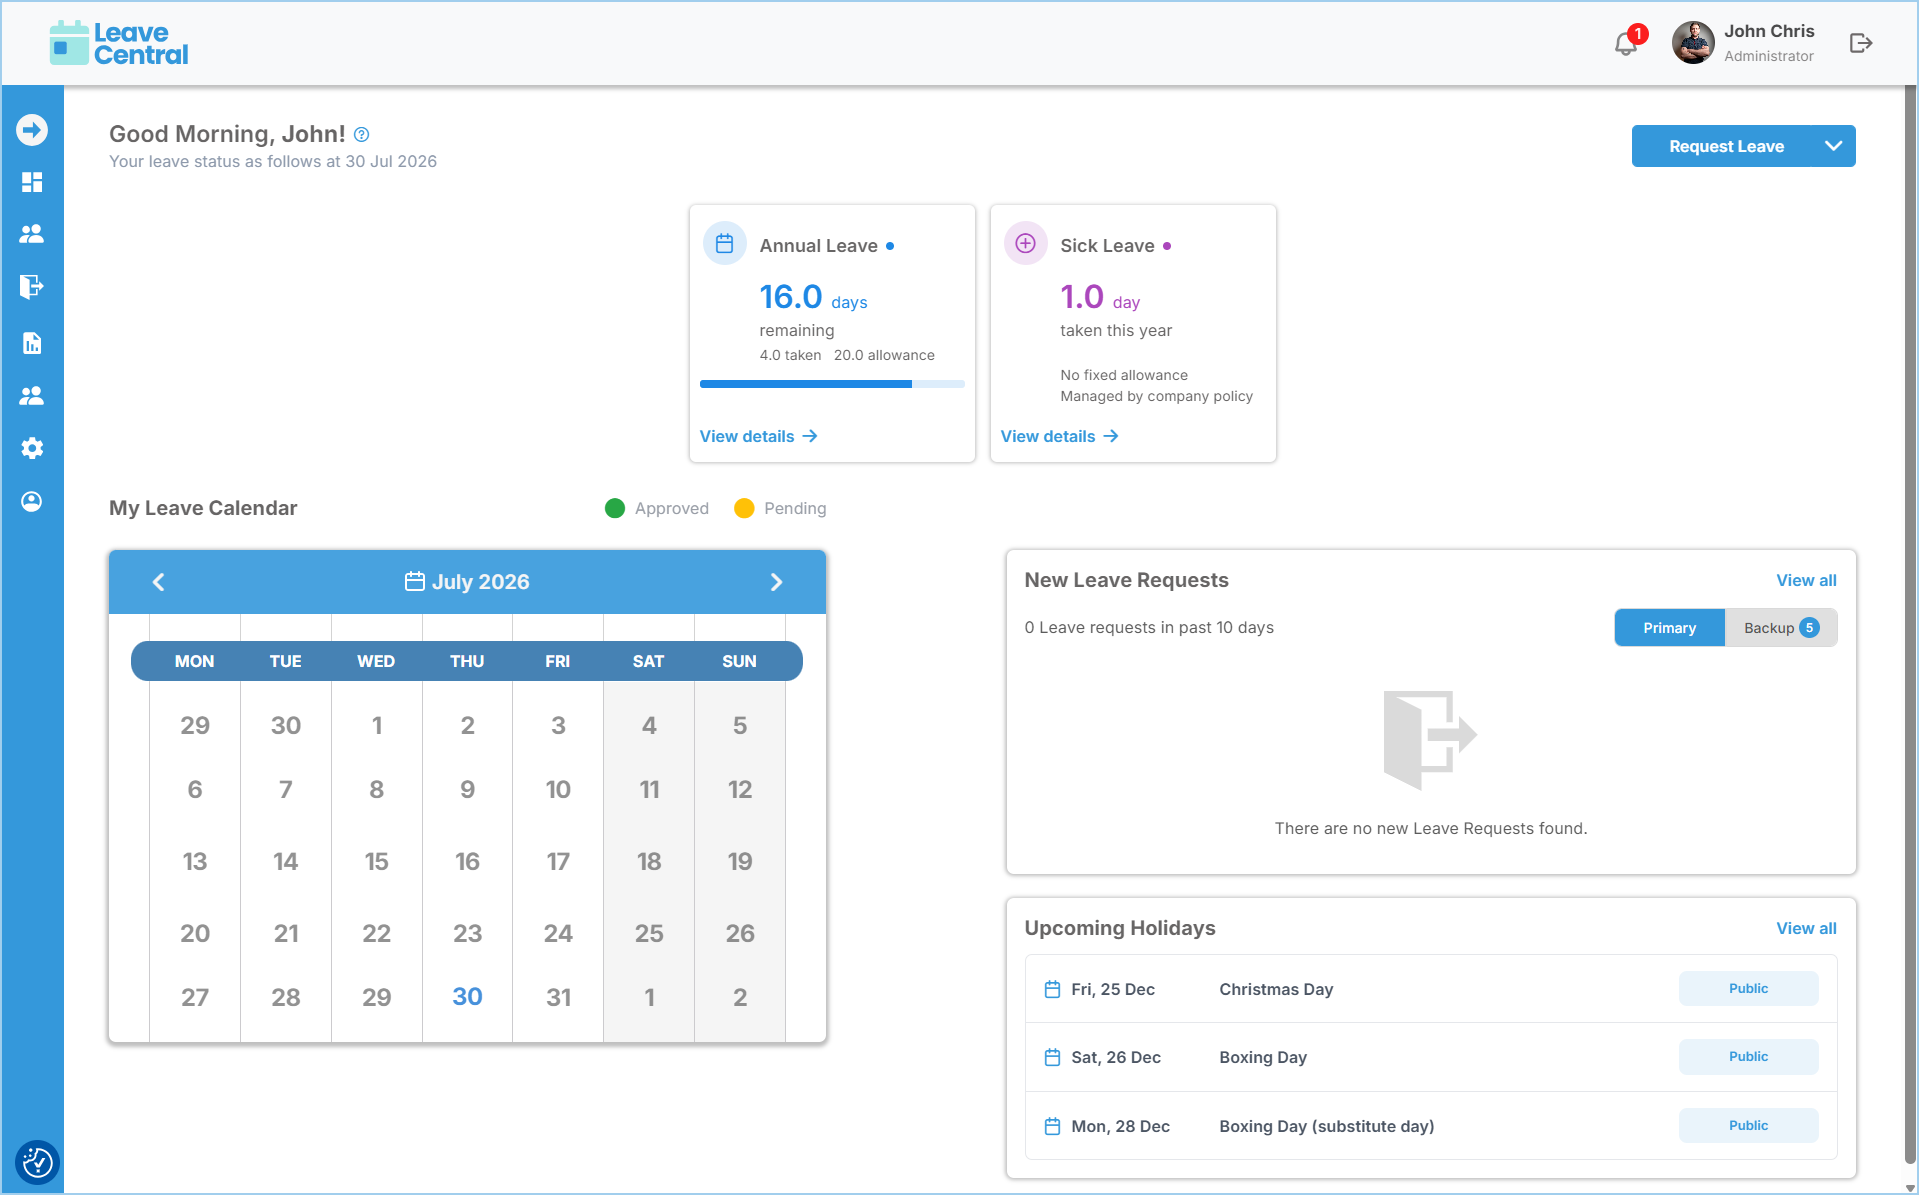Open the leave request door icon in sidebar
The width and height of the screenshot is (1919, 1195).
click(32, 287)
